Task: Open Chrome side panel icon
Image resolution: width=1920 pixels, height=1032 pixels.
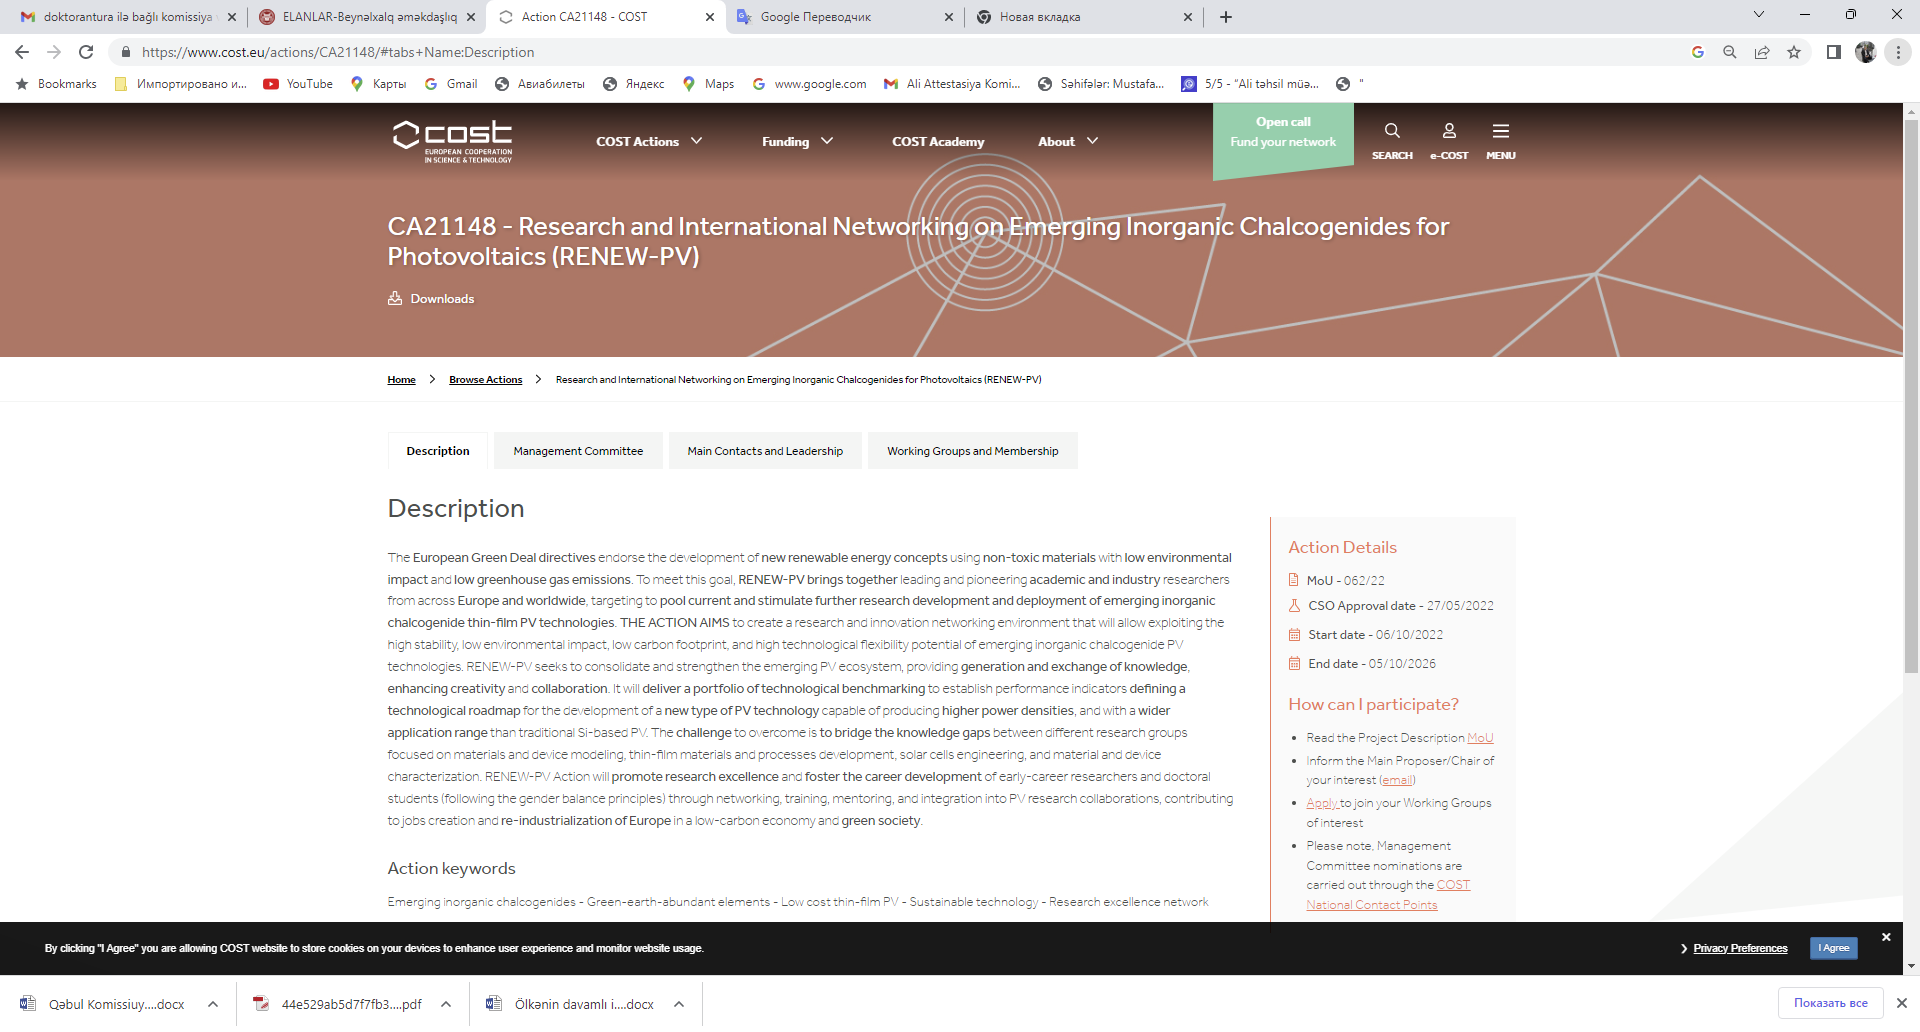Action: tap(1833, 52)
